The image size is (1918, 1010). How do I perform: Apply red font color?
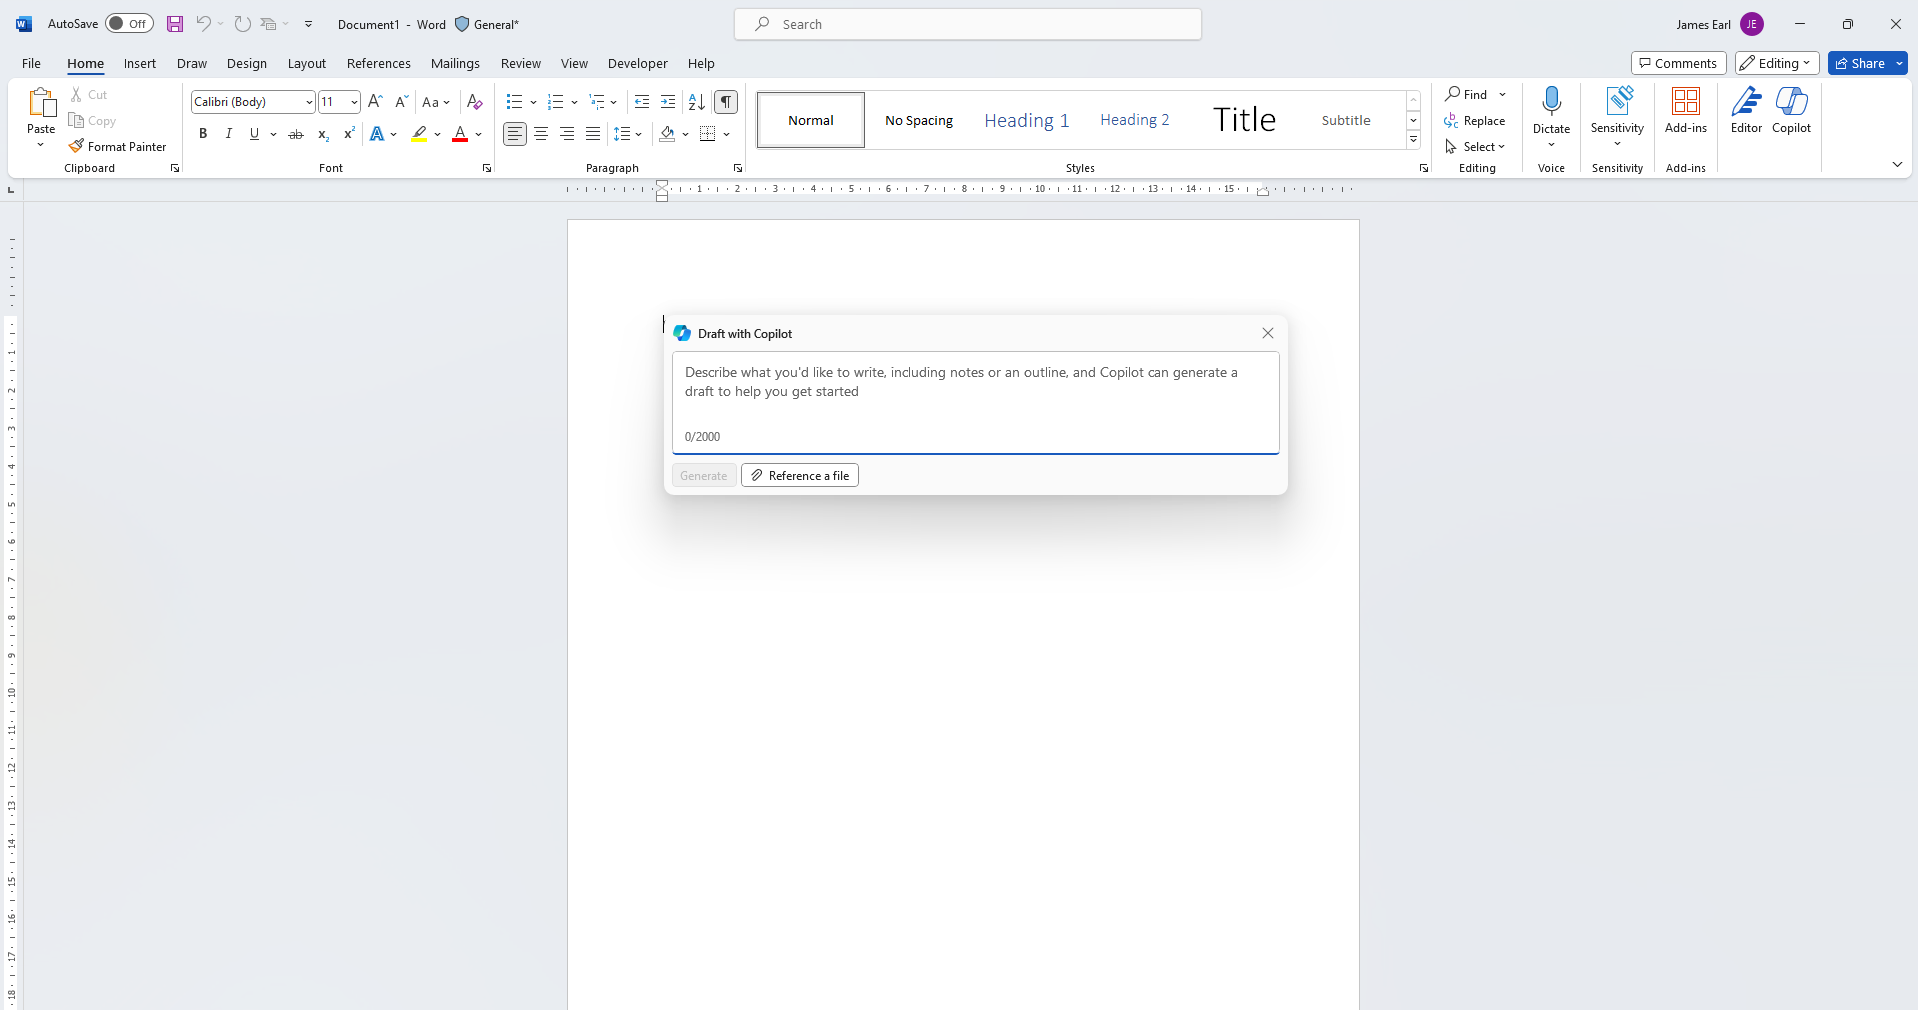point(460,134)
